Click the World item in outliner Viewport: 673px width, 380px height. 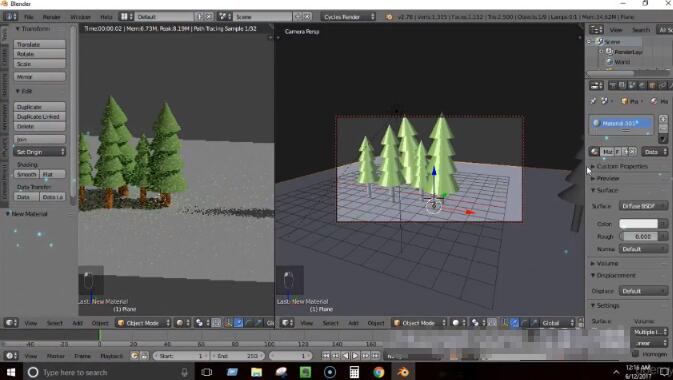pos(622,62)
